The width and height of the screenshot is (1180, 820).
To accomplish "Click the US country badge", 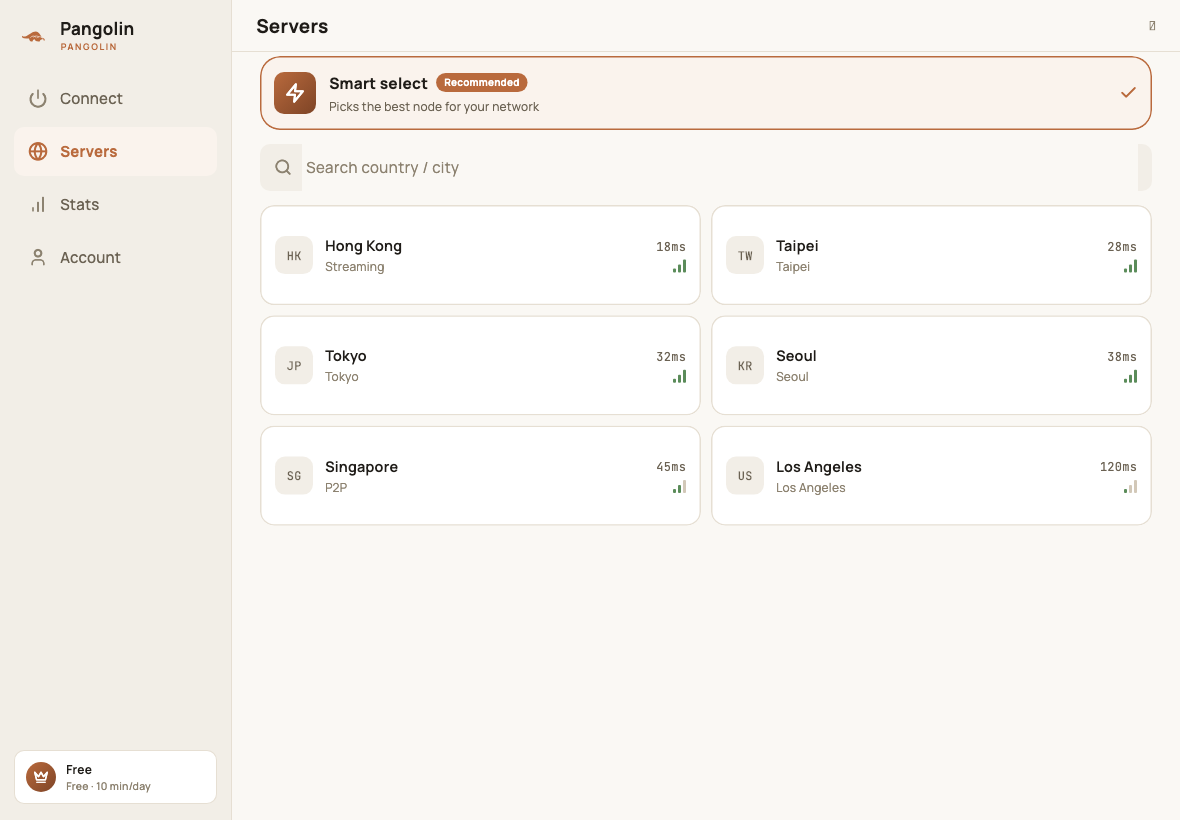I will (745, 476).
